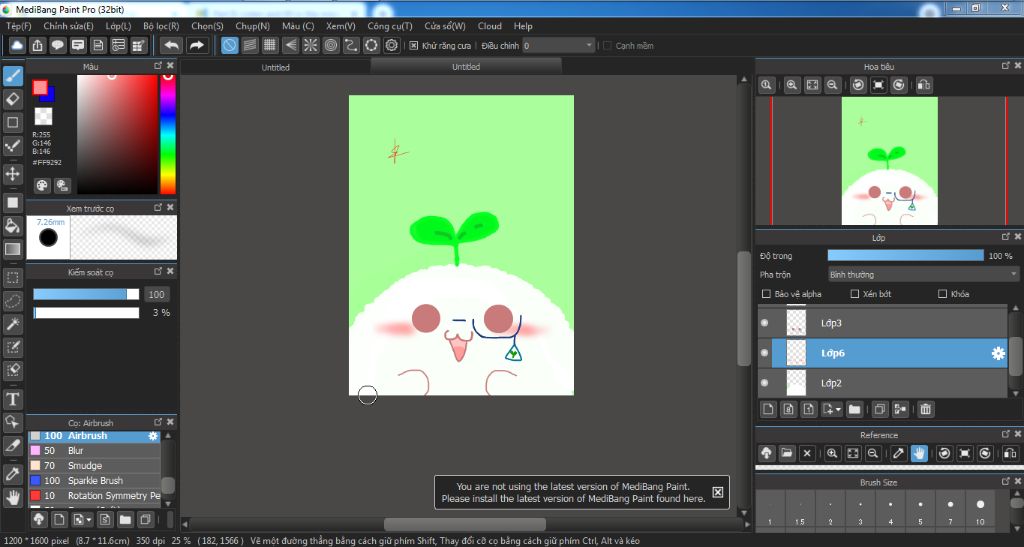
Task: Click the Redo arrow in toolbar
Action: click(196, 45)
